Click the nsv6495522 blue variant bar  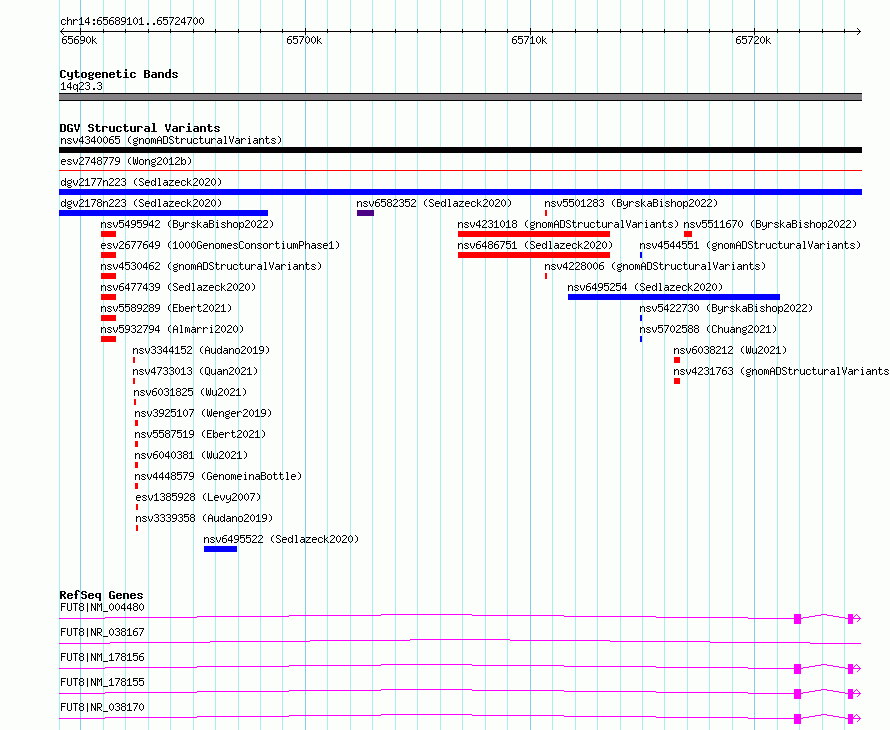[x=221, y=549]
